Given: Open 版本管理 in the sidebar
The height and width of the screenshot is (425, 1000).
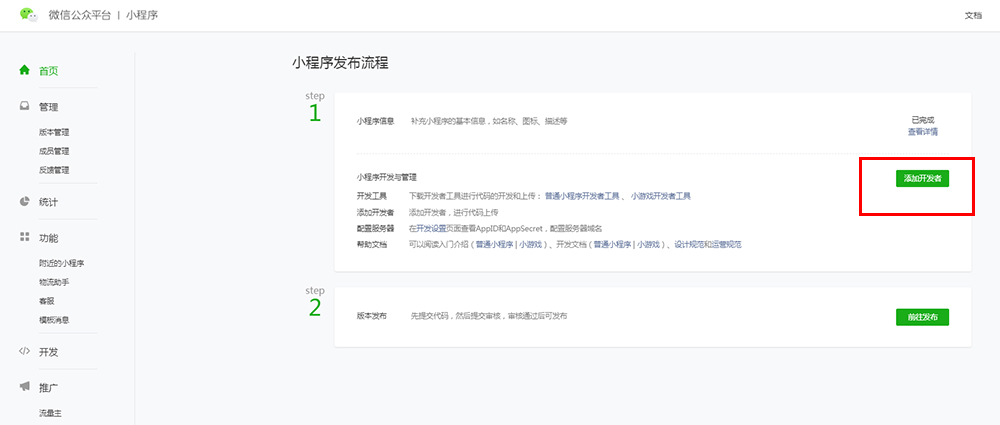Looking at the screenshot, I should 54,132.
